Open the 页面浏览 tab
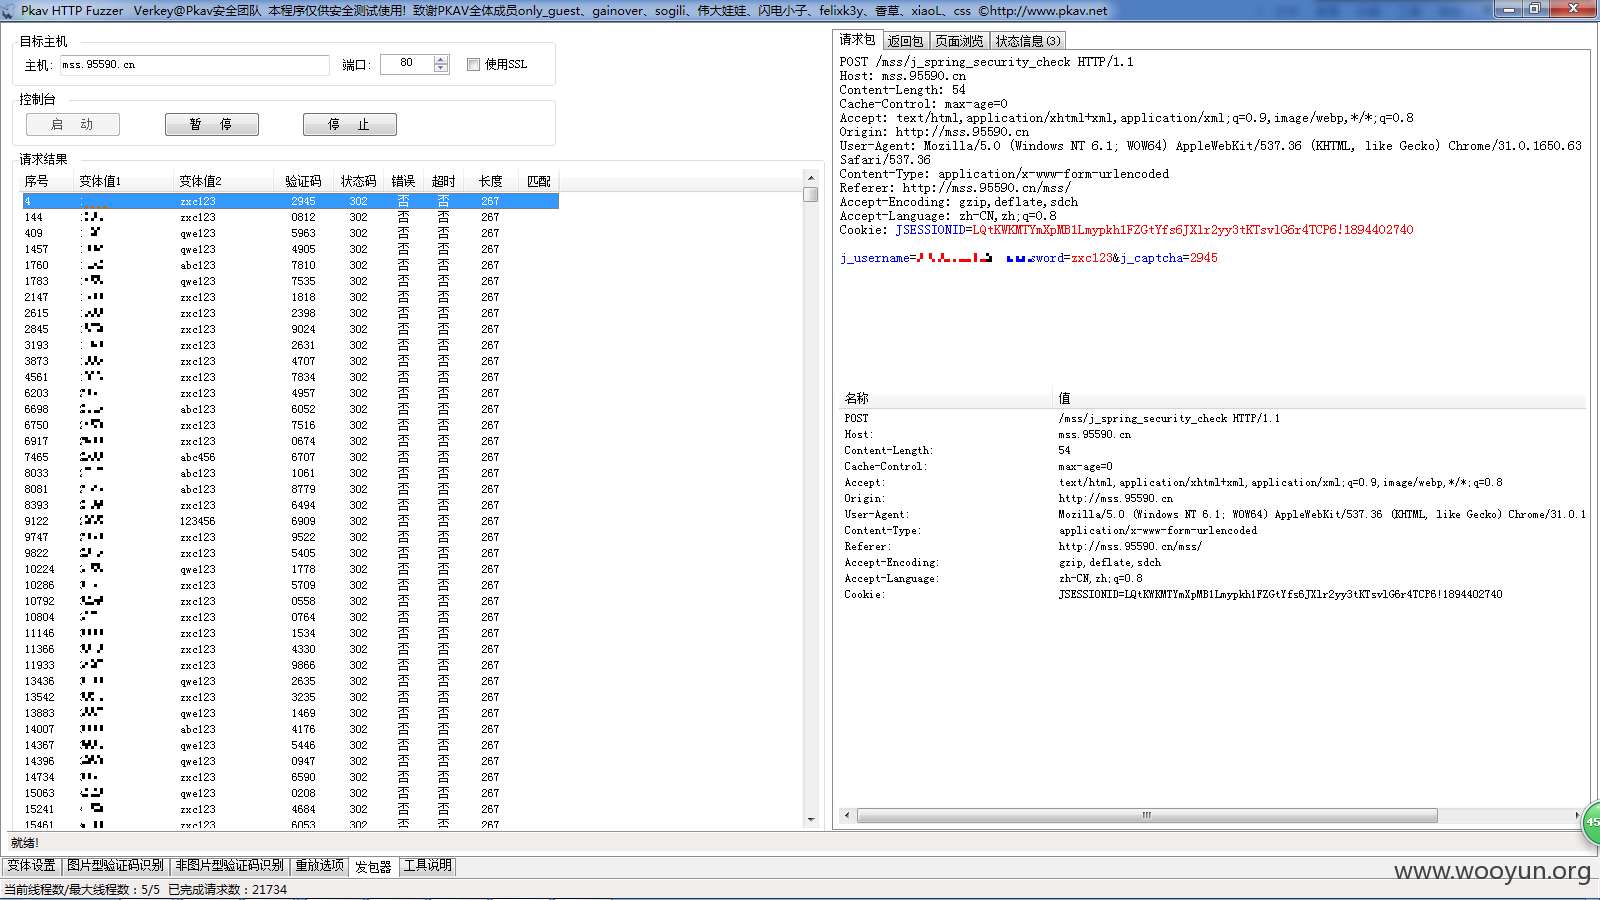 960,41
